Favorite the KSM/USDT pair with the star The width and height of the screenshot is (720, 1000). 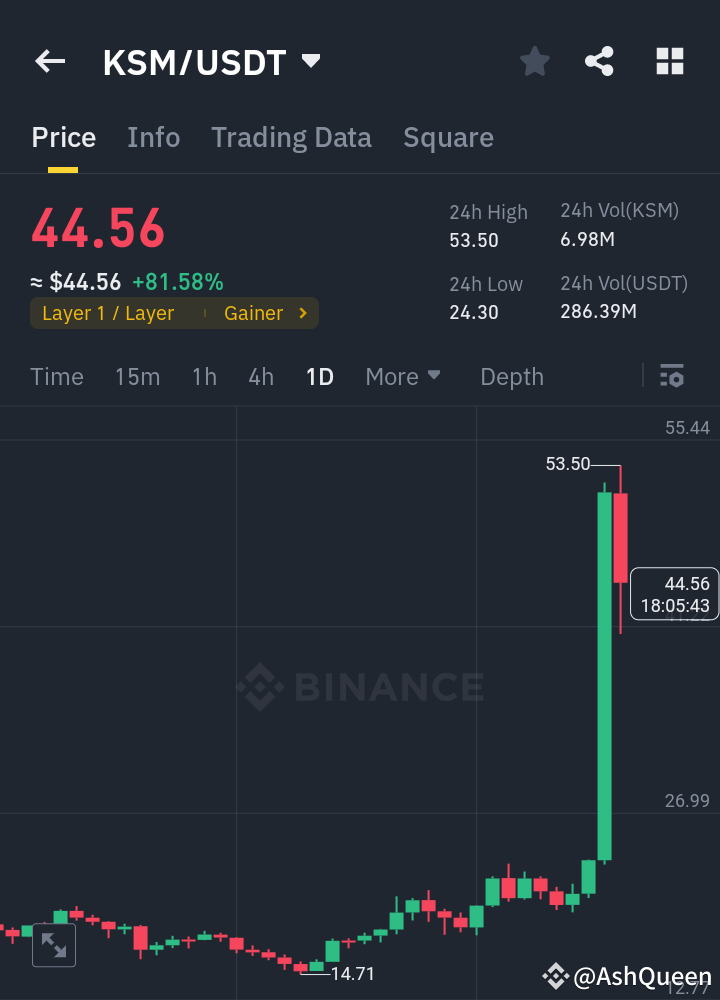(x=534, y=61)
